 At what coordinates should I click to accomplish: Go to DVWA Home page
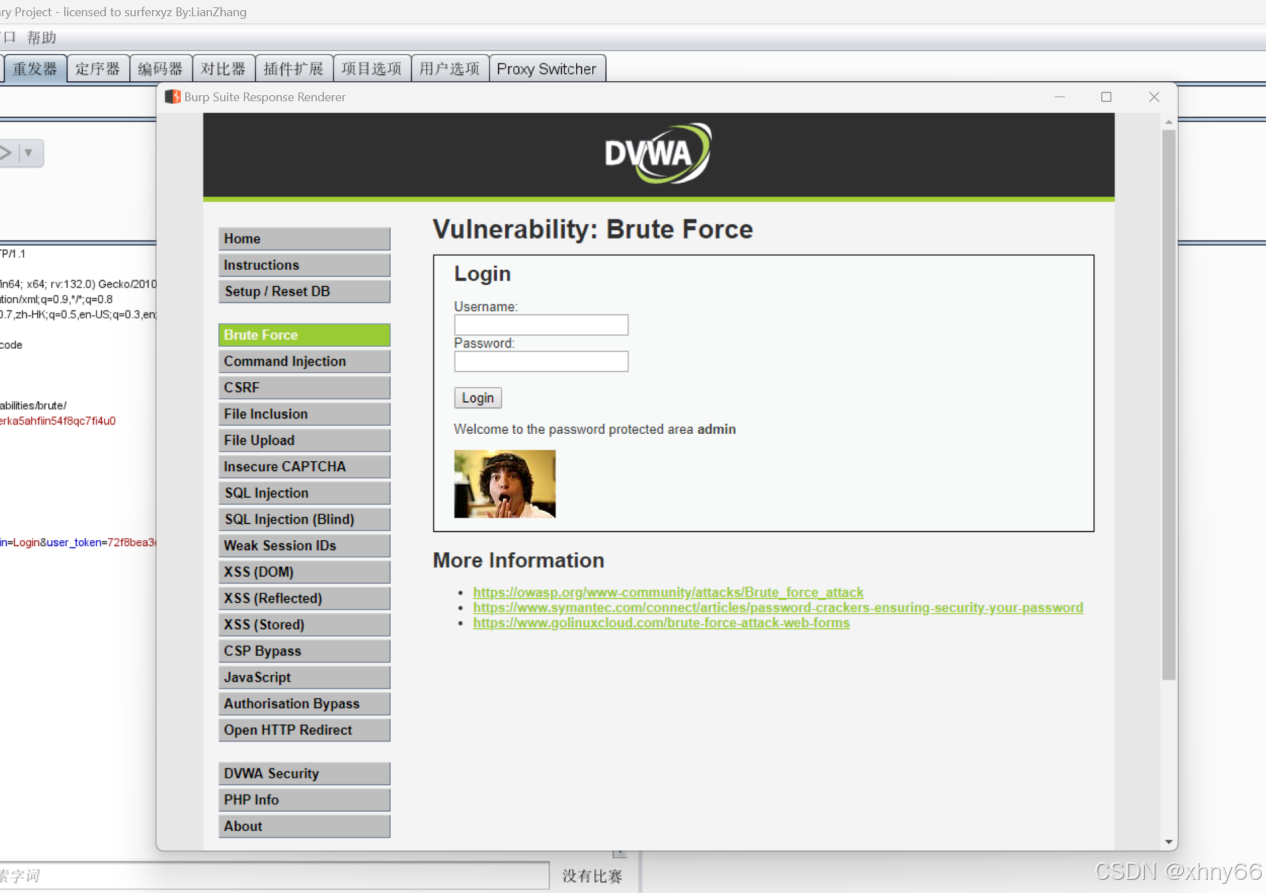pos(304,239)
